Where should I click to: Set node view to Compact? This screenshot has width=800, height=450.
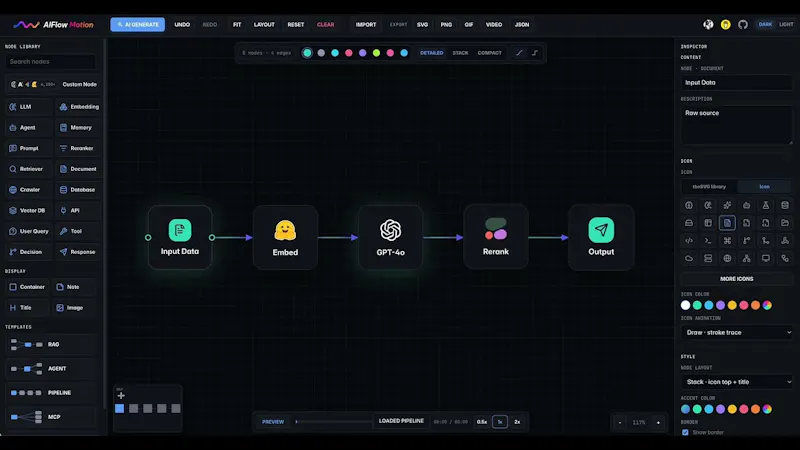[x=490, y=53]
